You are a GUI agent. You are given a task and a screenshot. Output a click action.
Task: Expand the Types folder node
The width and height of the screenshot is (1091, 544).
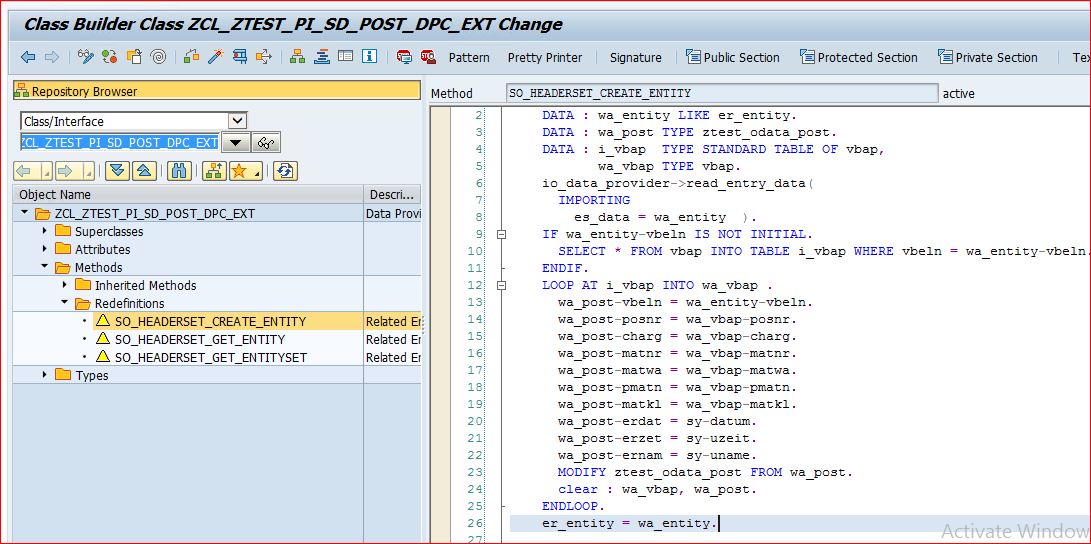[x=45, y=375]
